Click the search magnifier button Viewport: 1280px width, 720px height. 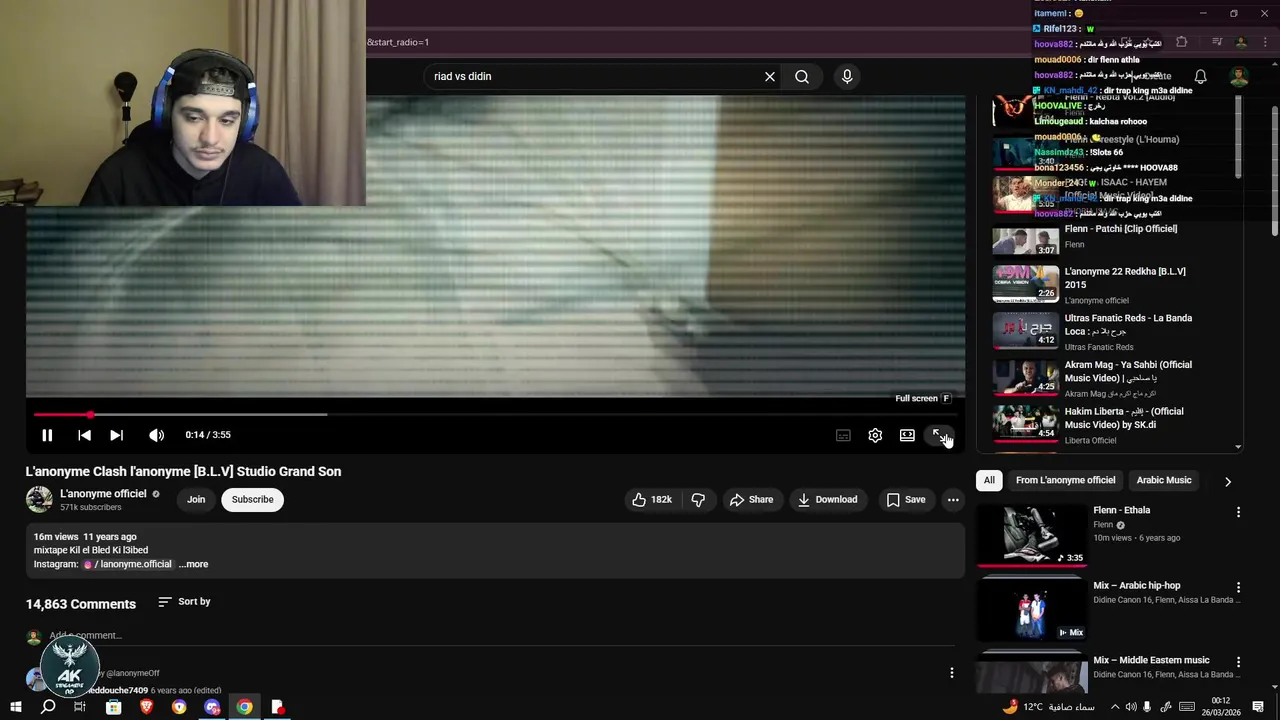point(802,76)
